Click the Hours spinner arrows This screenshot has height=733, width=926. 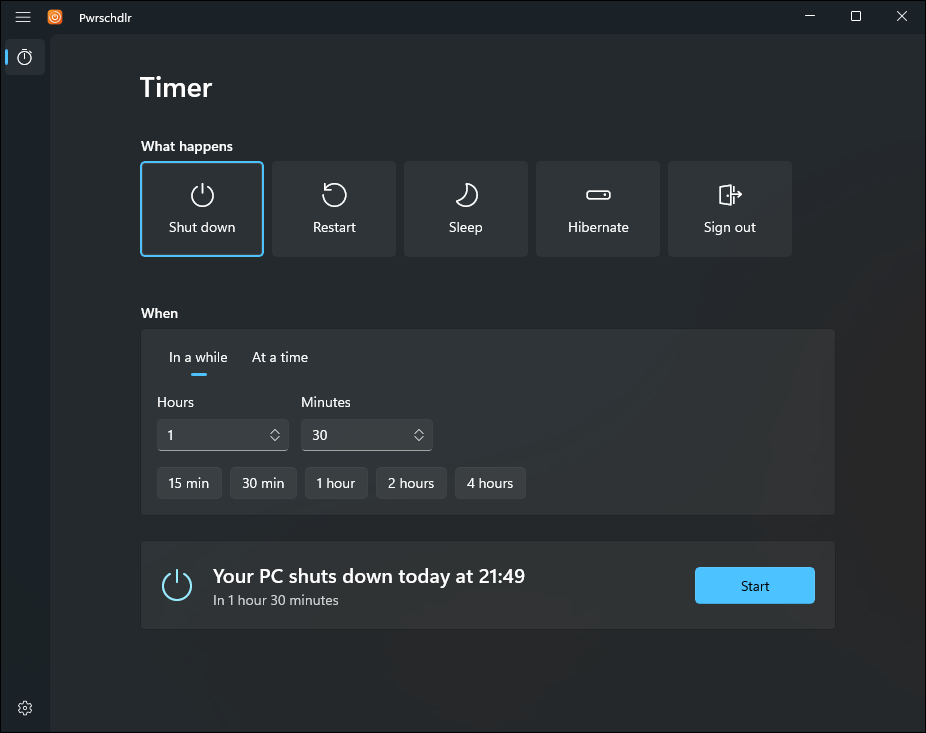point(275,435)
